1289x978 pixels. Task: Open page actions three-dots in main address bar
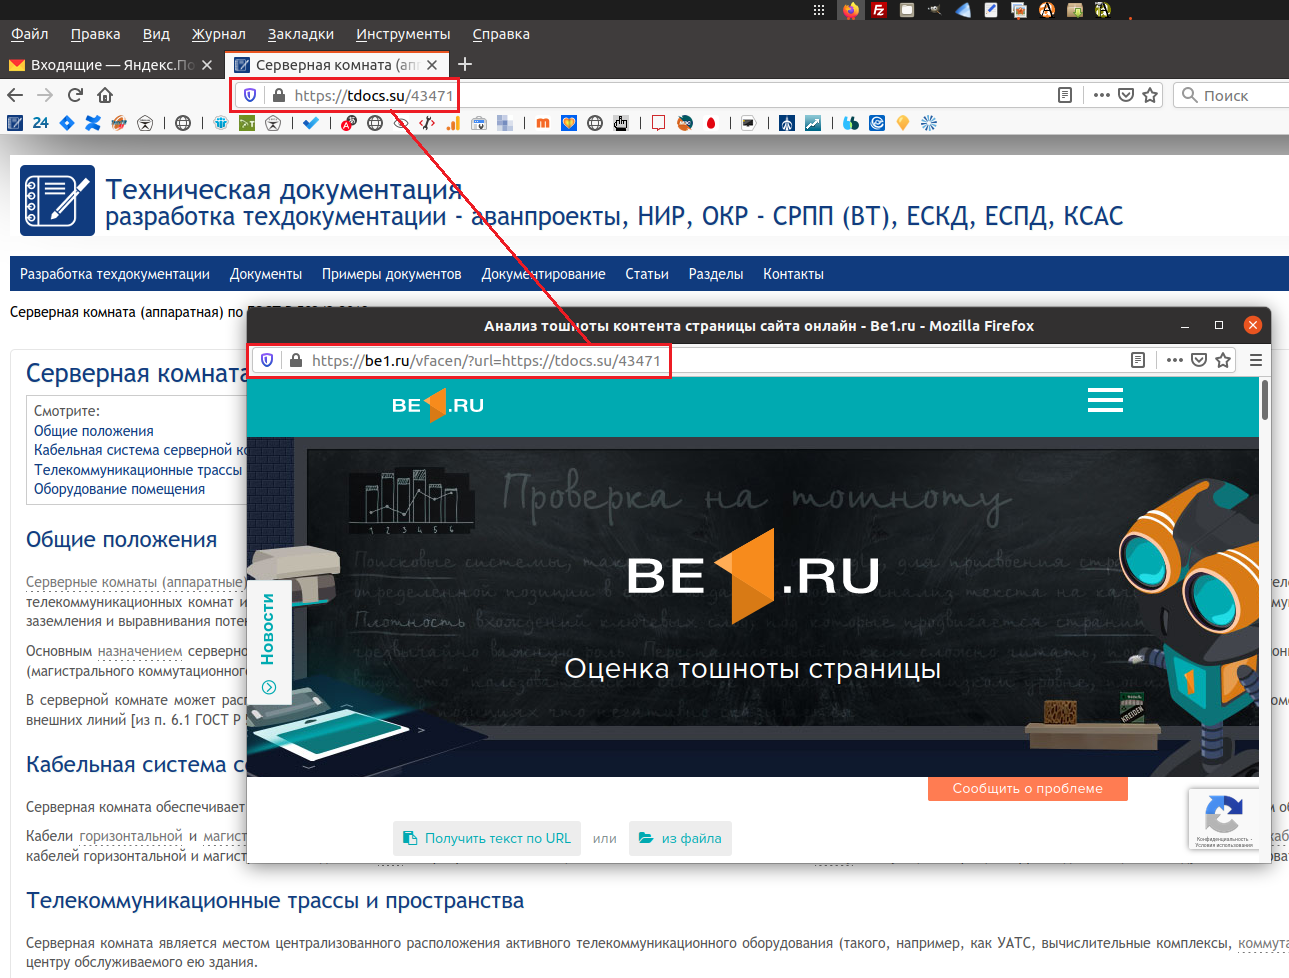coord(1102,95)
